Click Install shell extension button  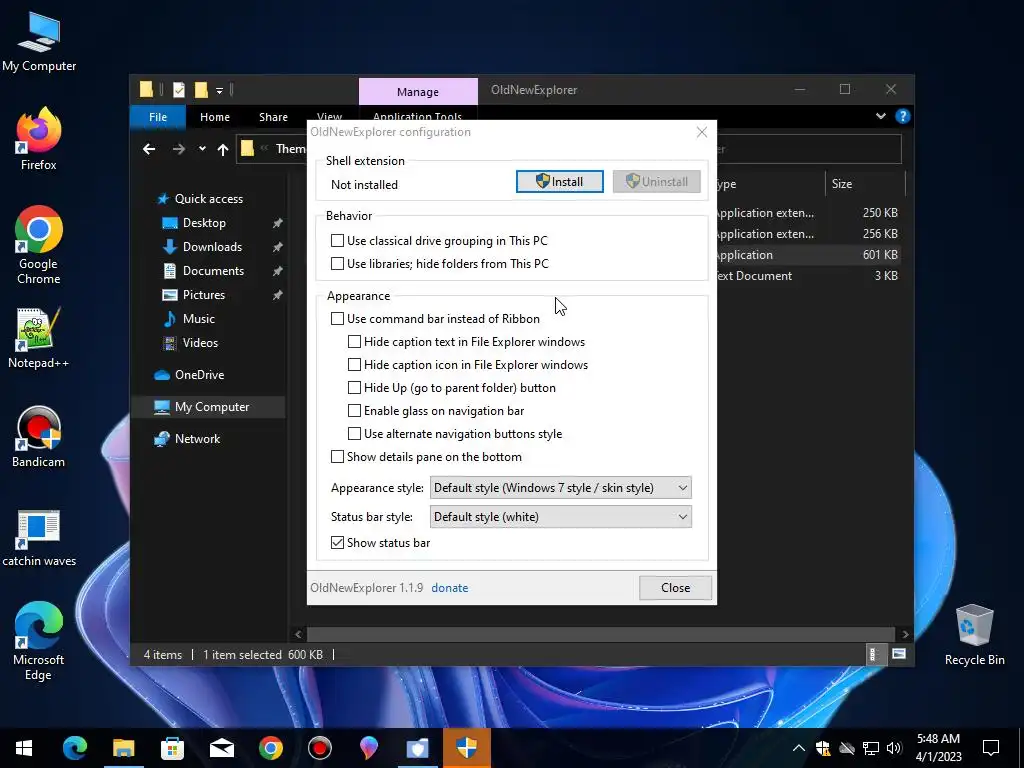tap(560, 182)
